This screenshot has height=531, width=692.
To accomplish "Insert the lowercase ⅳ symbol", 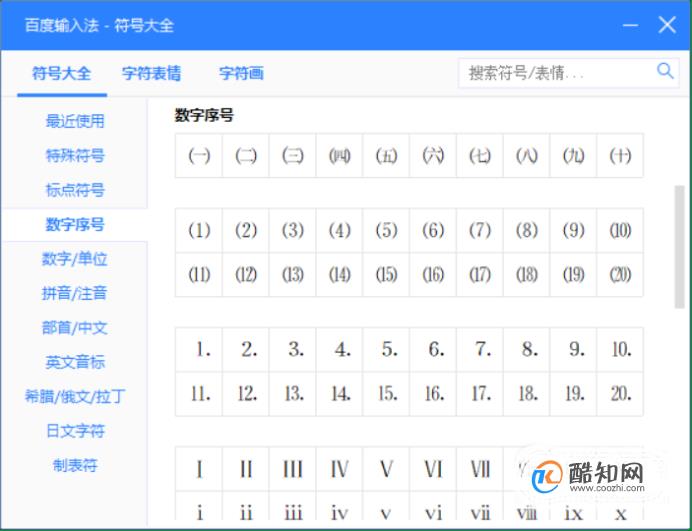I will [339, 506].
